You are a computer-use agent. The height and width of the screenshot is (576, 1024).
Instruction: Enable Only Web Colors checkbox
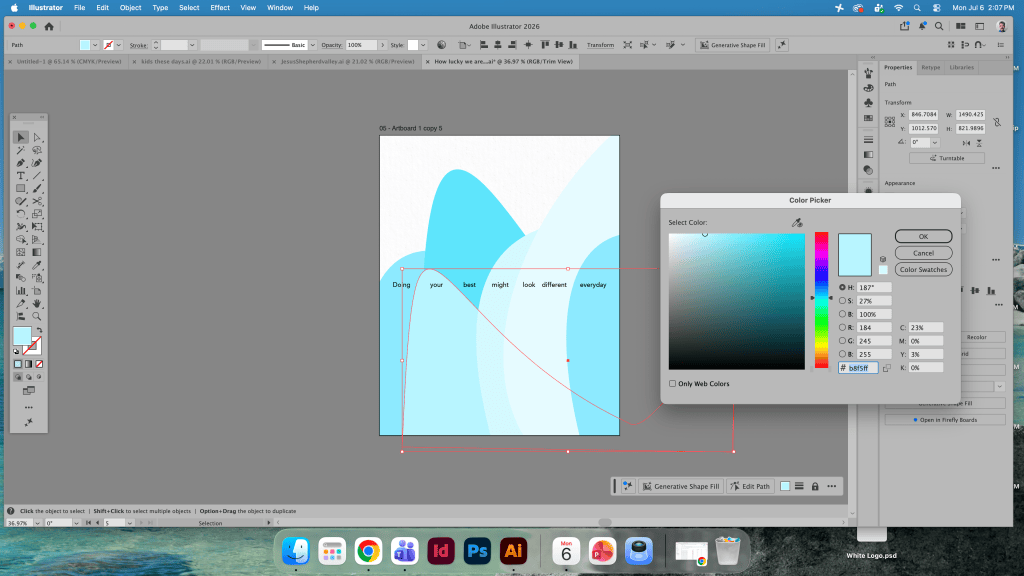[x=672, y=383]
